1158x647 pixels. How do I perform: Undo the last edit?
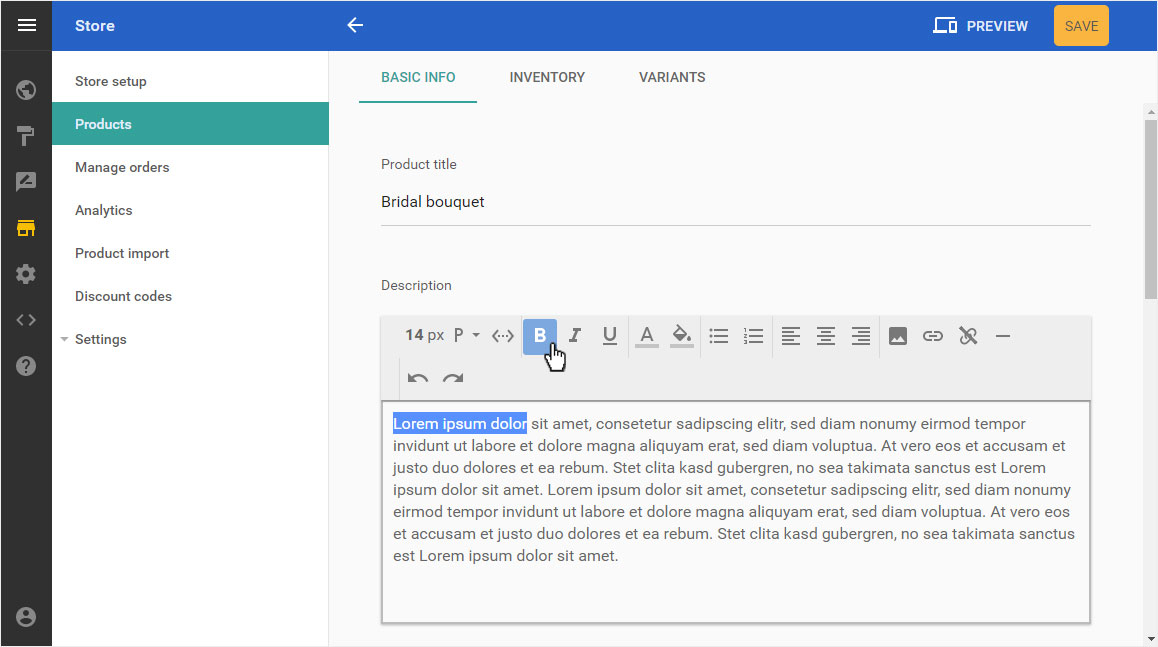(x=418, y=378)
